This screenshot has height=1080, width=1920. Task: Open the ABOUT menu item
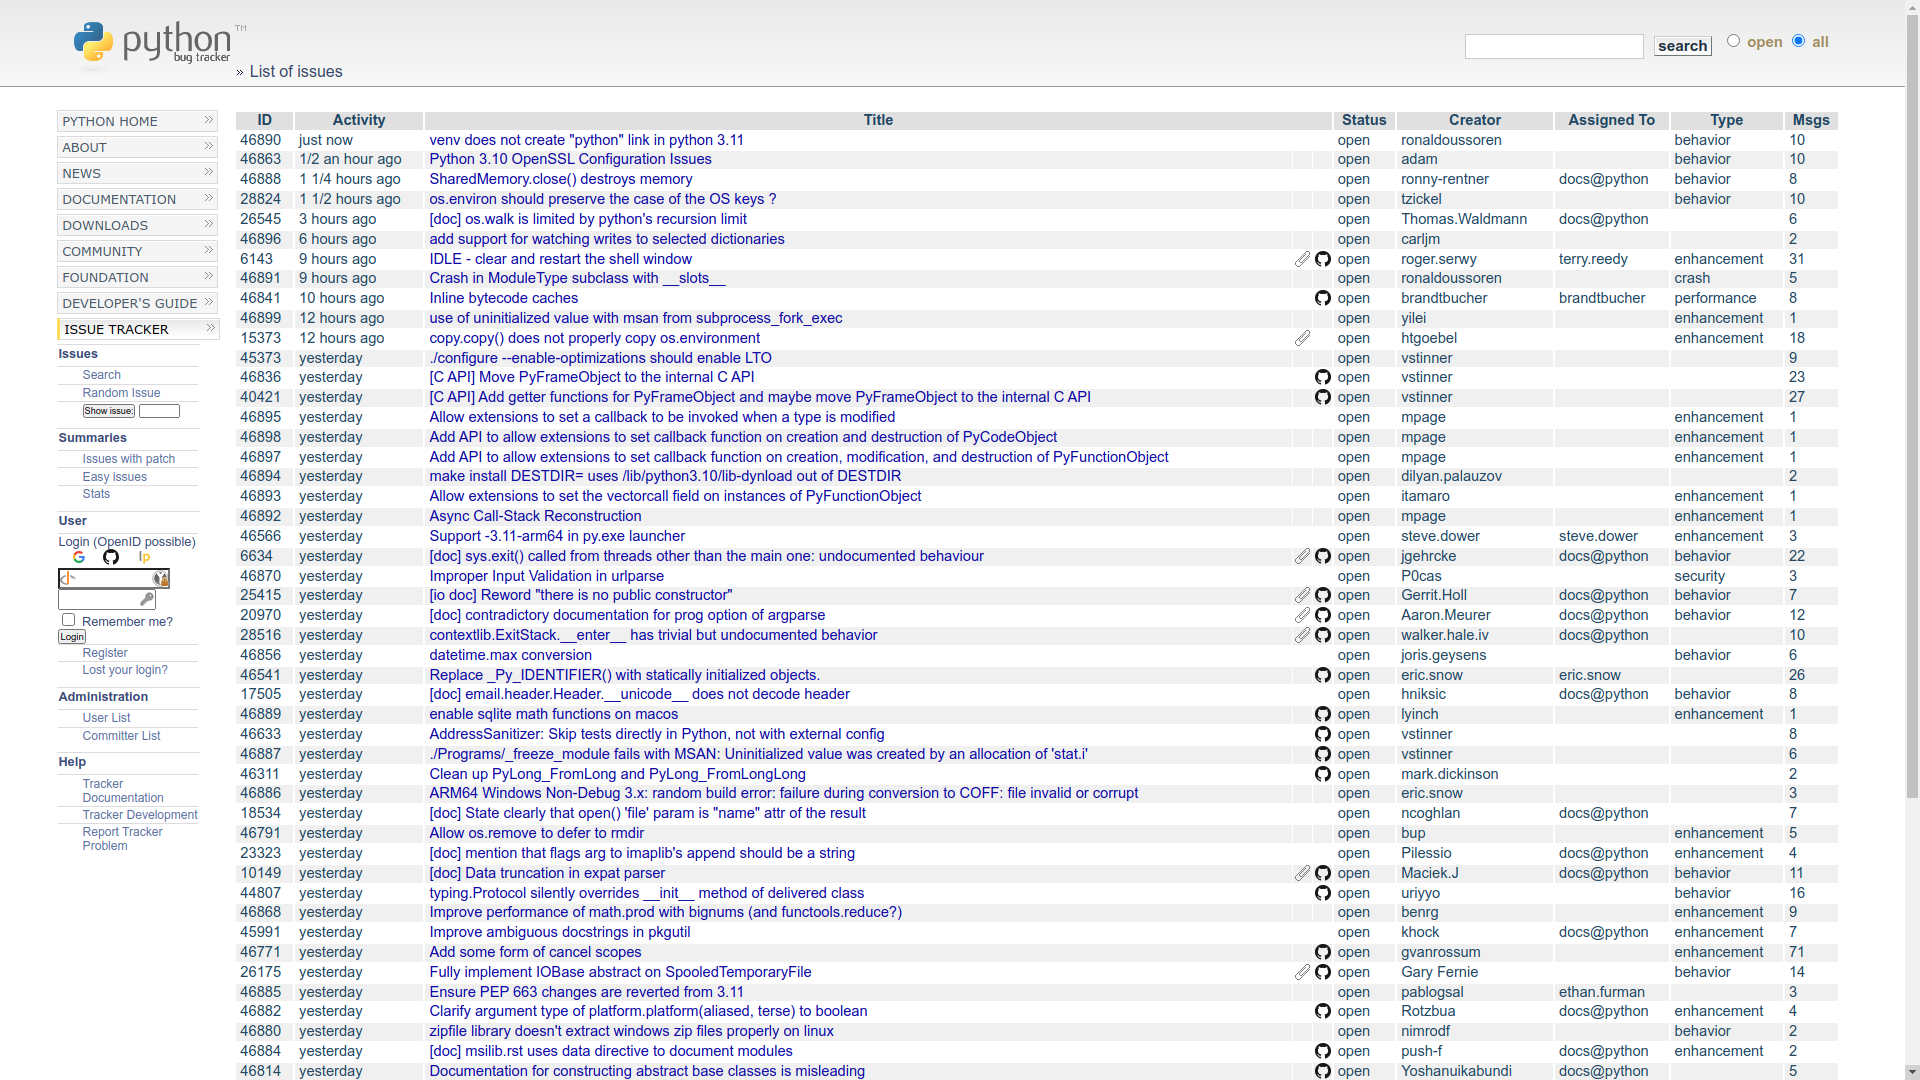[x=138, y=147]
